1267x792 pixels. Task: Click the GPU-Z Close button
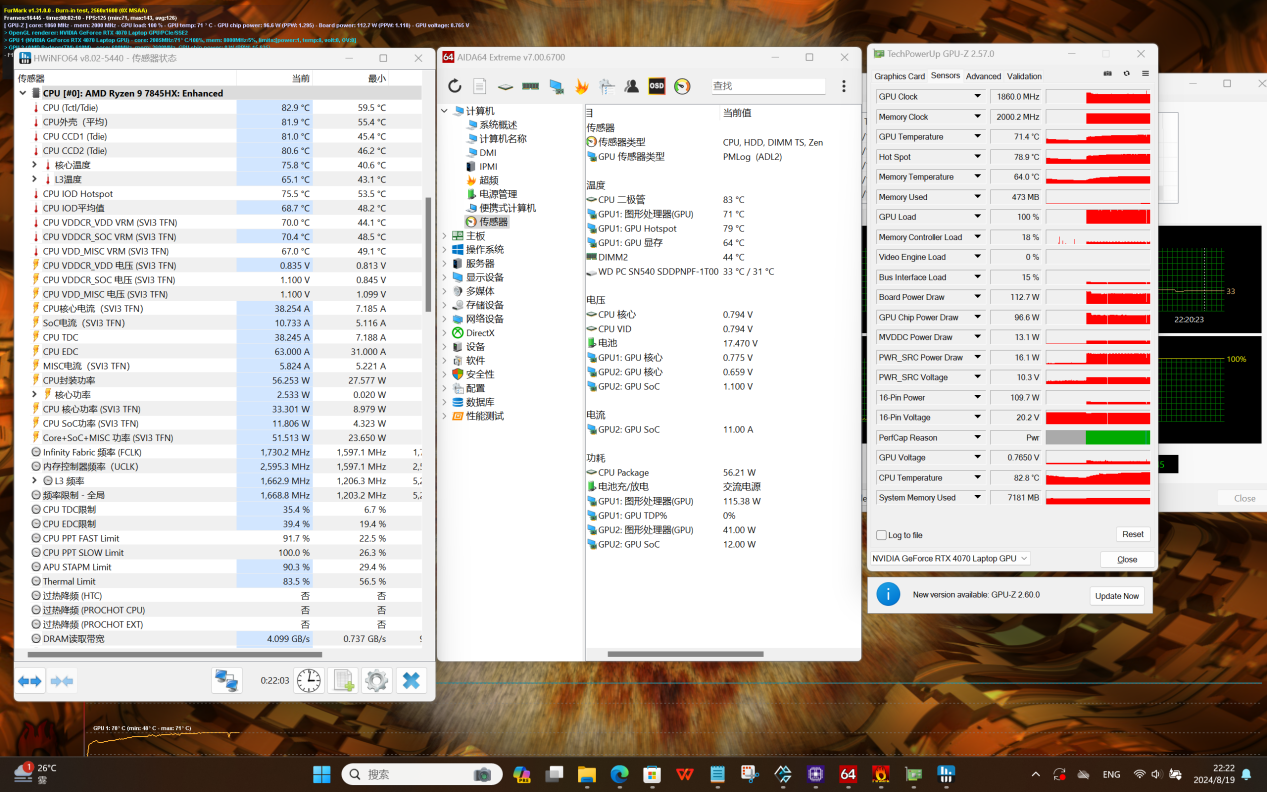click(x=1127, y=559)
